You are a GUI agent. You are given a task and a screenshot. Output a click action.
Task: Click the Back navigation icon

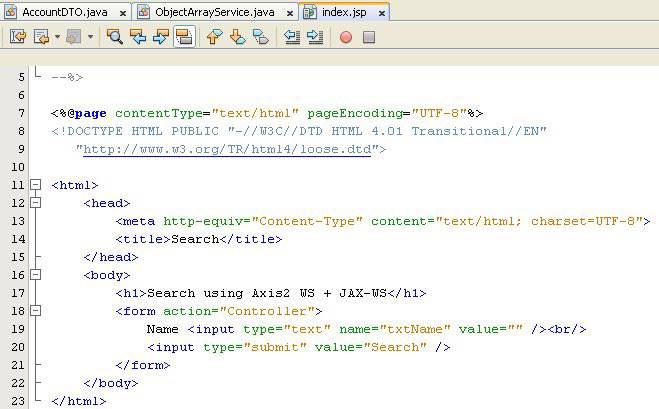(41, 37)
